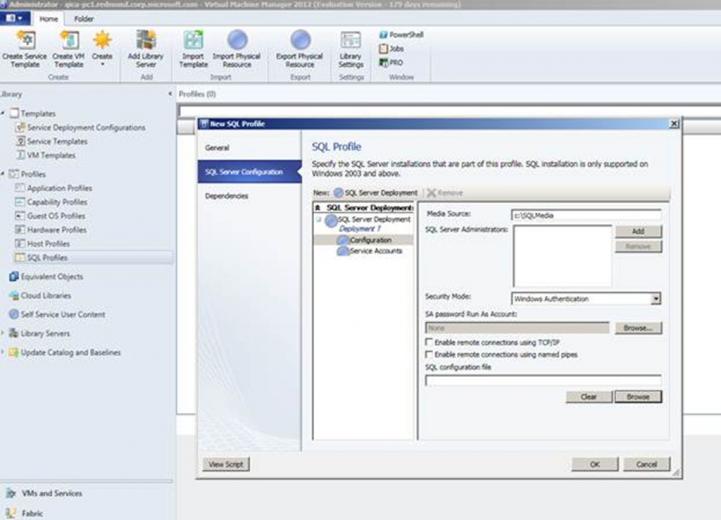Select Equivalent Objects node
The height and width of the screenshot is (520, 721).
[x=52, y=276]
